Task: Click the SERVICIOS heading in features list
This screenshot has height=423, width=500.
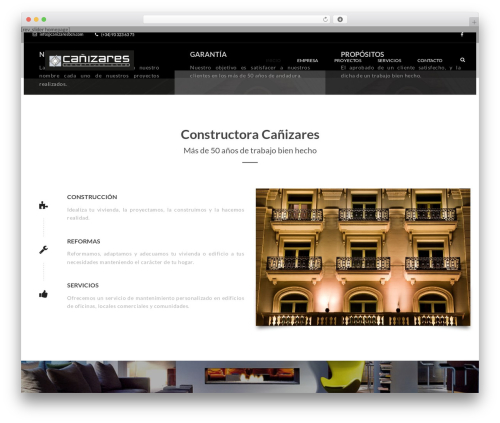Action: [x=83, y=285]
